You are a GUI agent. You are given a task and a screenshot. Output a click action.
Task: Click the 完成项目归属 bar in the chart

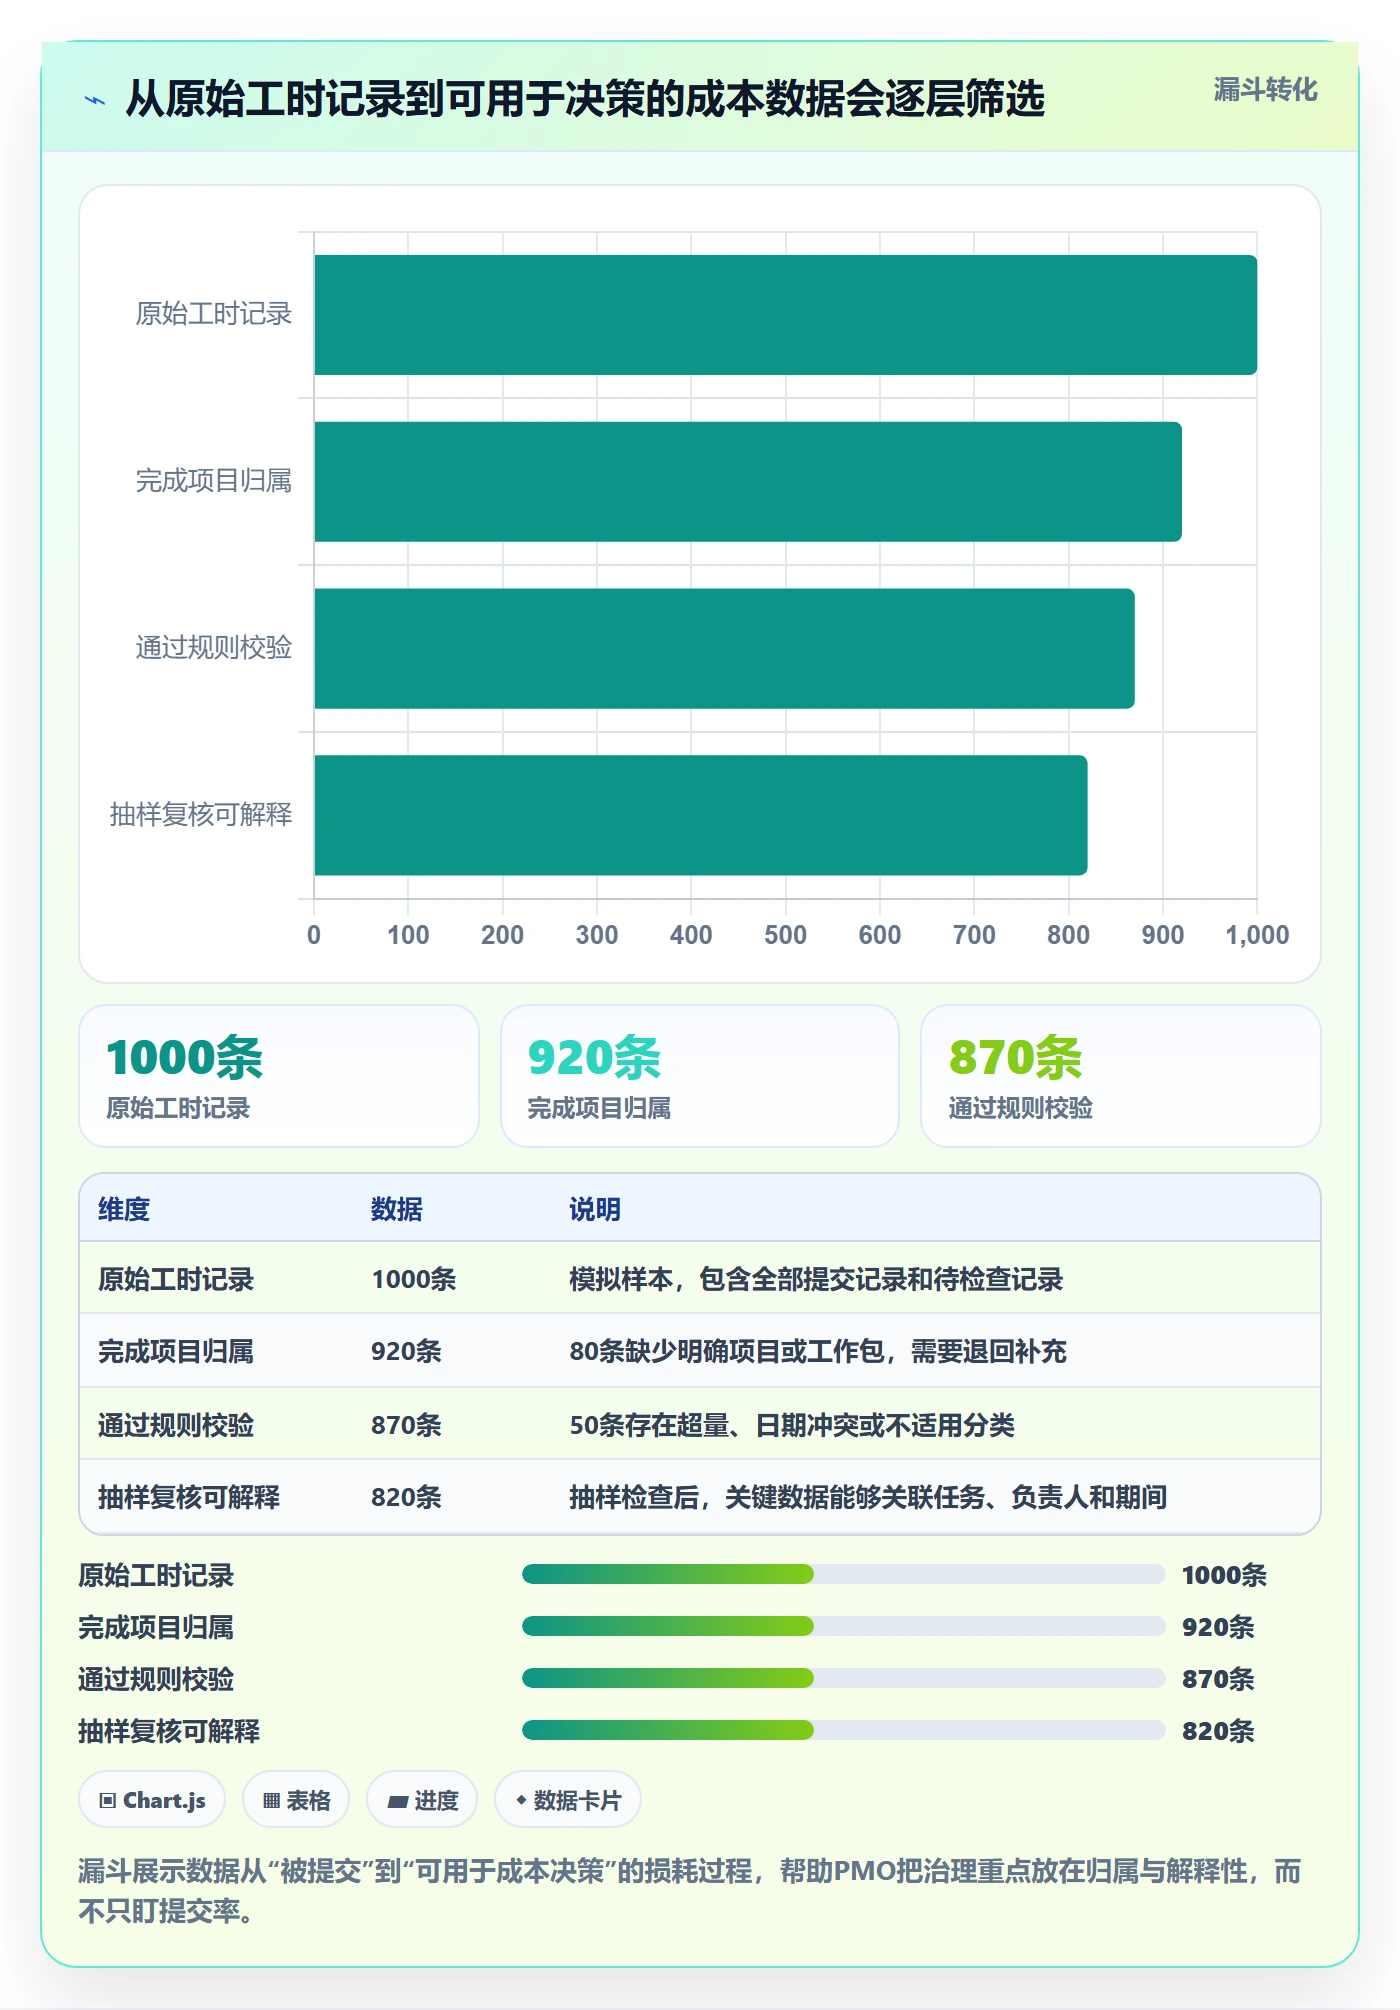click(748, 482)
